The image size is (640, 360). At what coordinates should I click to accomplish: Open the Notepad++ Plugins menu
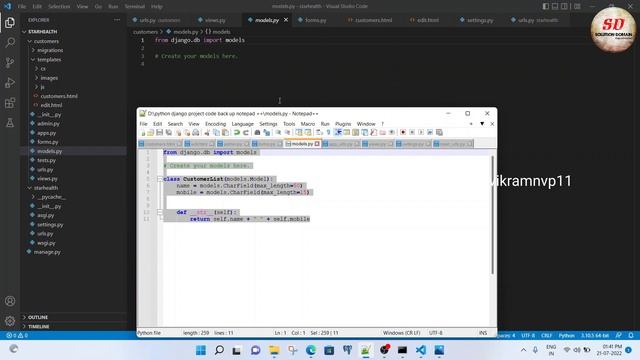[x=343, y=124]
